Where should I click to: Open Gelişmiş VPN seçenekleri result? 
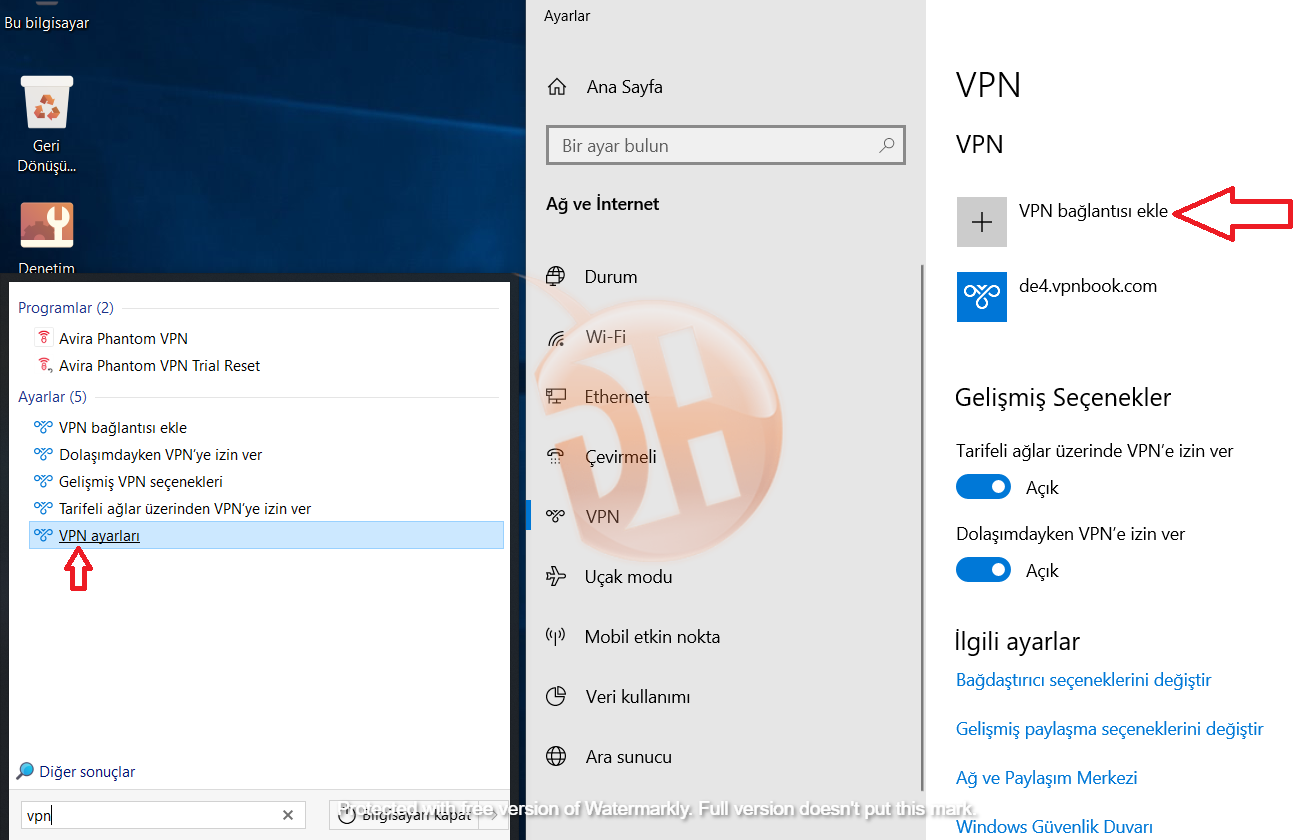click(x=140, y=482)
